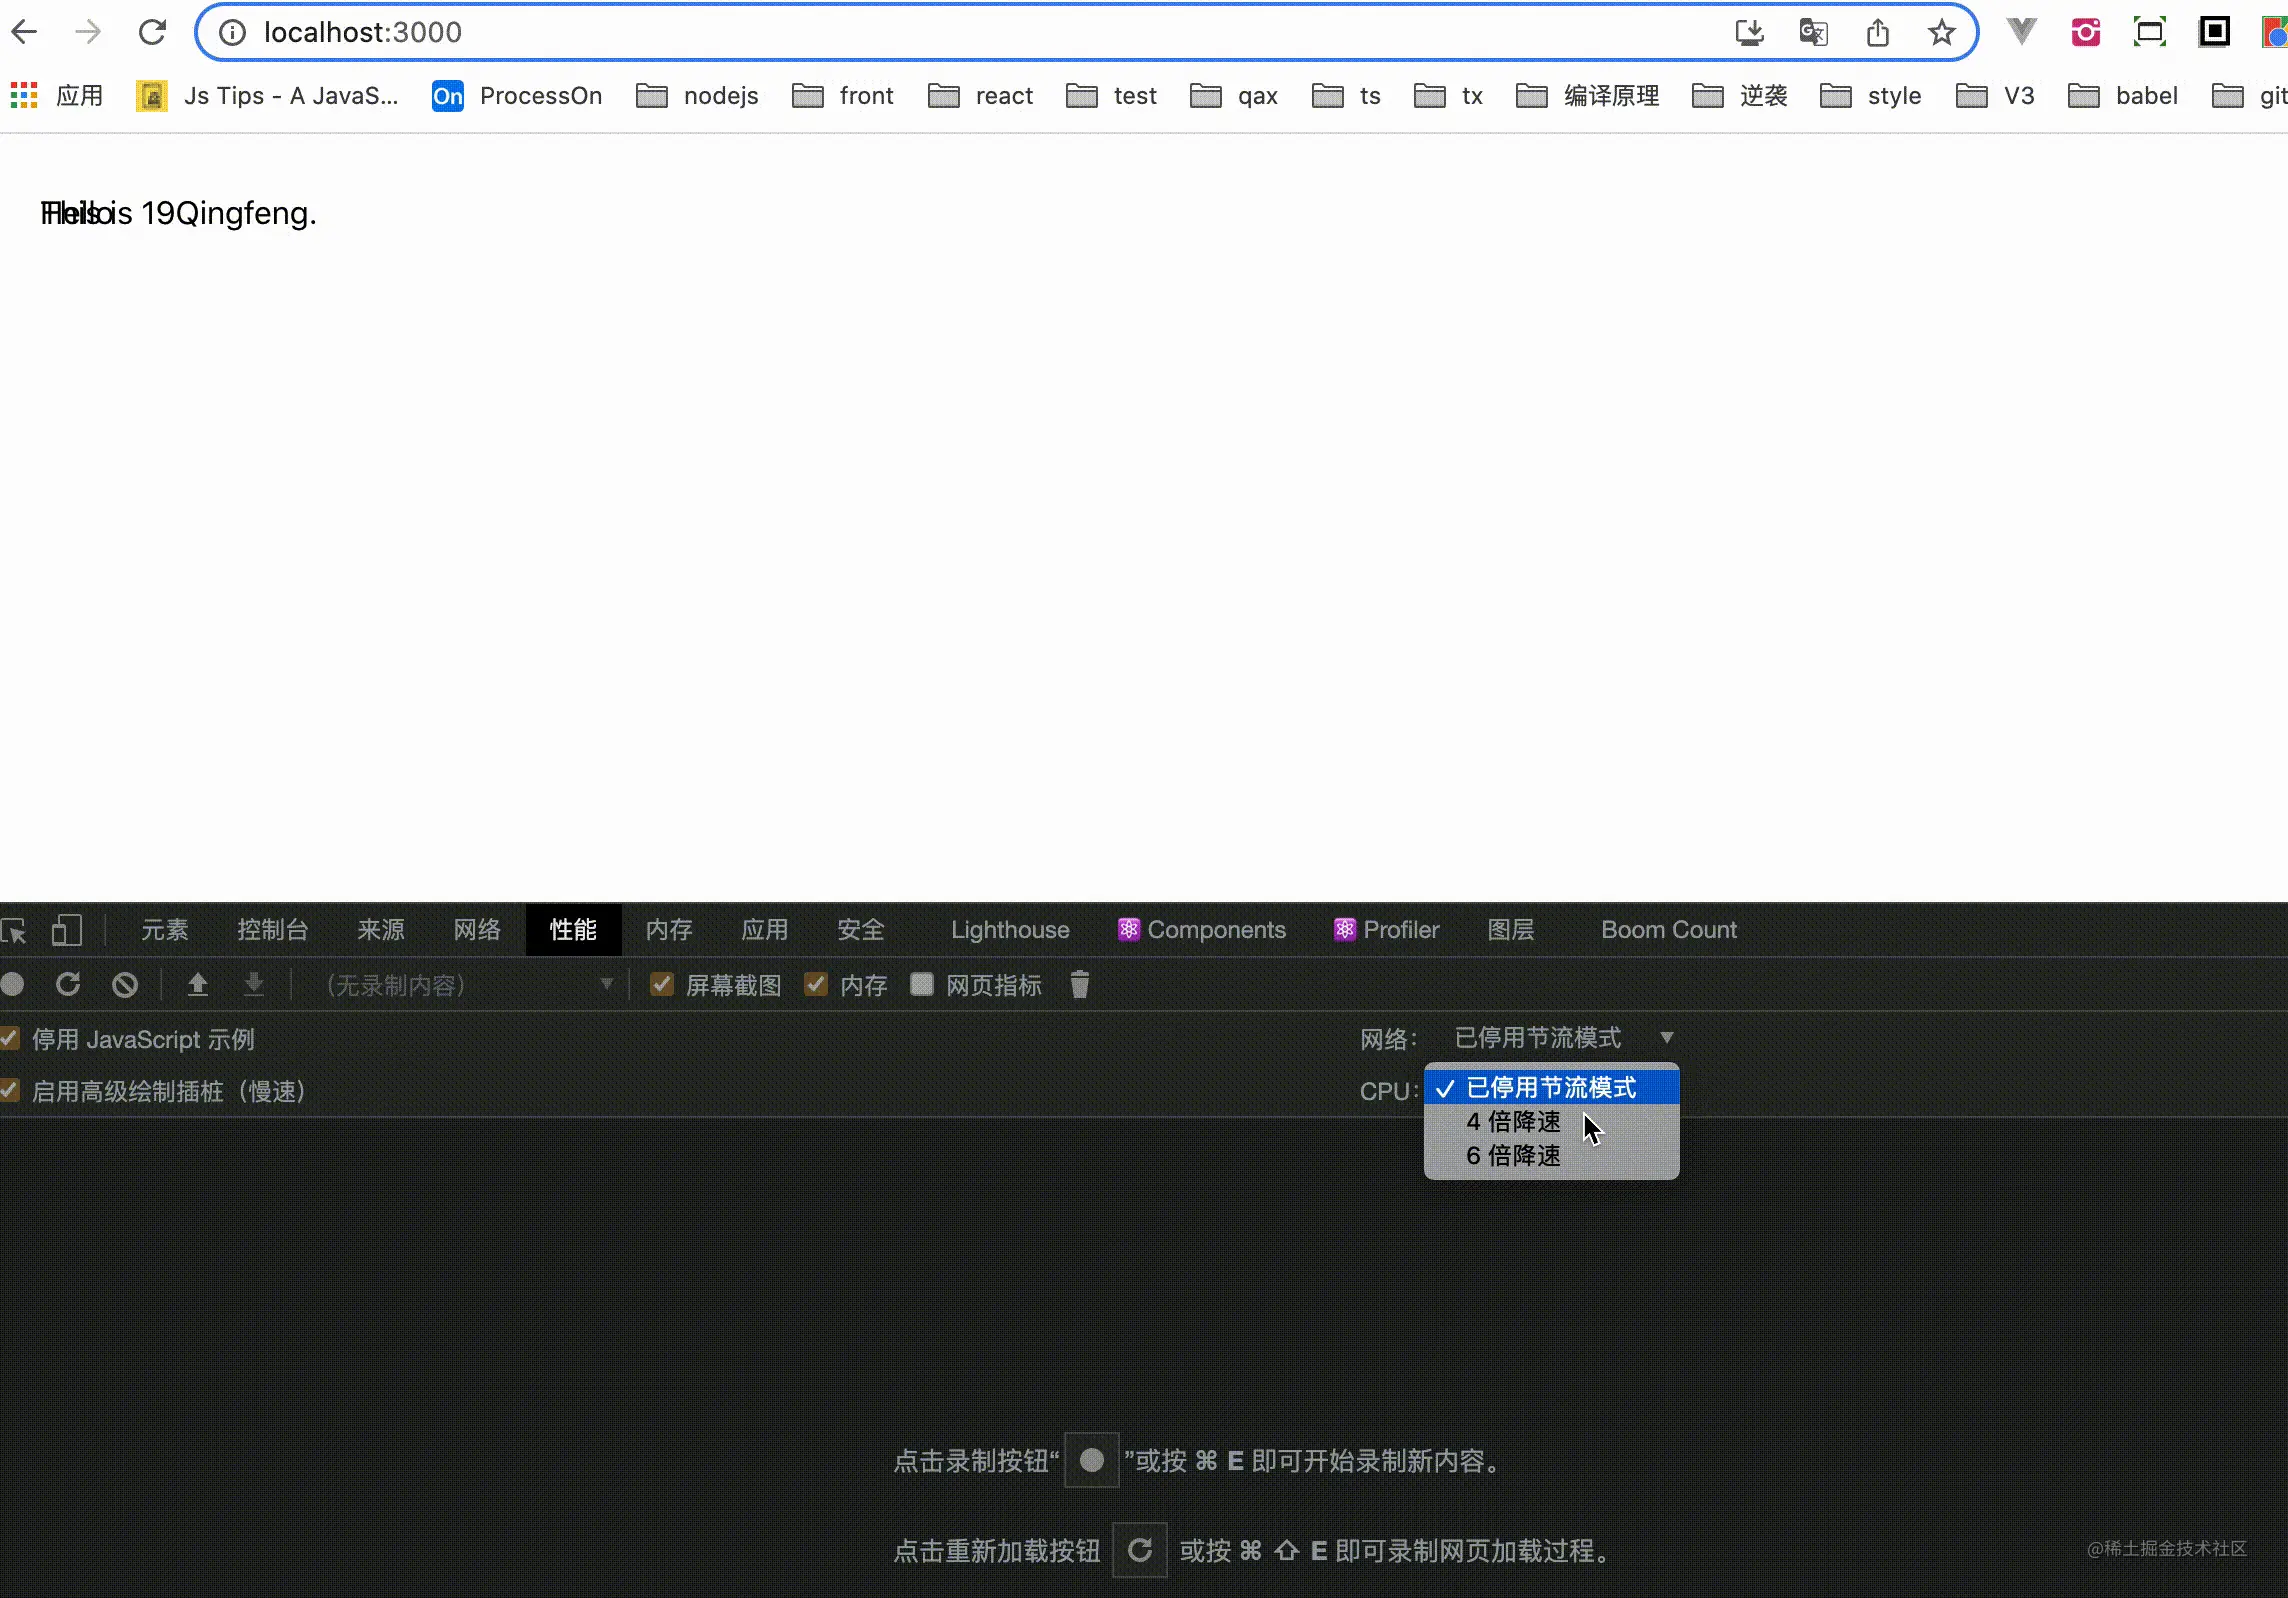2288x1598 pixels.
Task: Open the Boom Count tab
Action: 1669,930
